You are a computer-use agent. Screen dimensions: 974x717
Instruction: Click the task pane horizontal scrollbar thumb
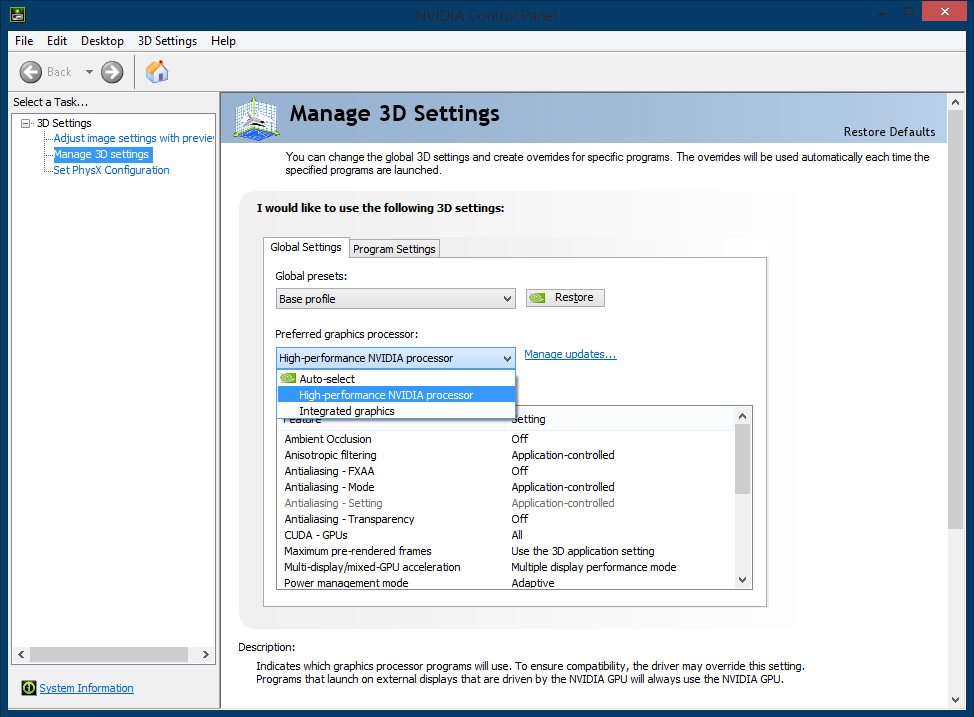[x=109, y=654]
